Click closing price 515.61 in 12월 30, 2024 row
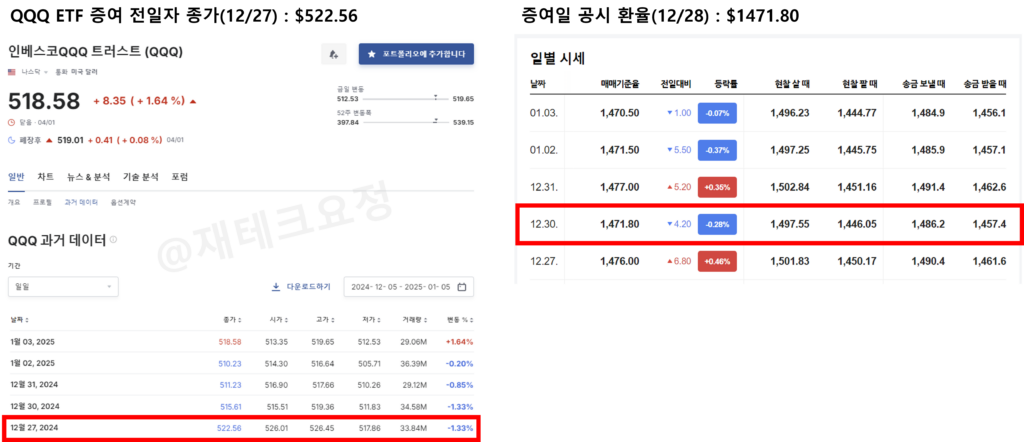Screen dimensions: 1024x442 pos(231,406)
